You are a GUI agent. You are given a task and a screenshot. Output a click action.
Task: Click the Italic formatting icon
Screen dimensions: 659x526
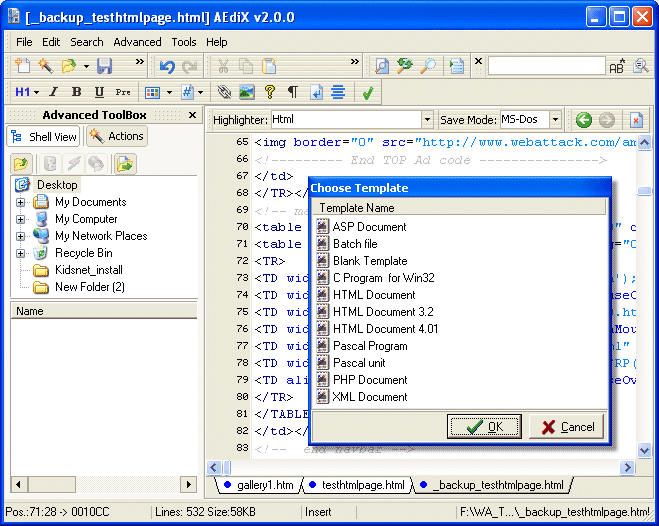coord(53,92)
